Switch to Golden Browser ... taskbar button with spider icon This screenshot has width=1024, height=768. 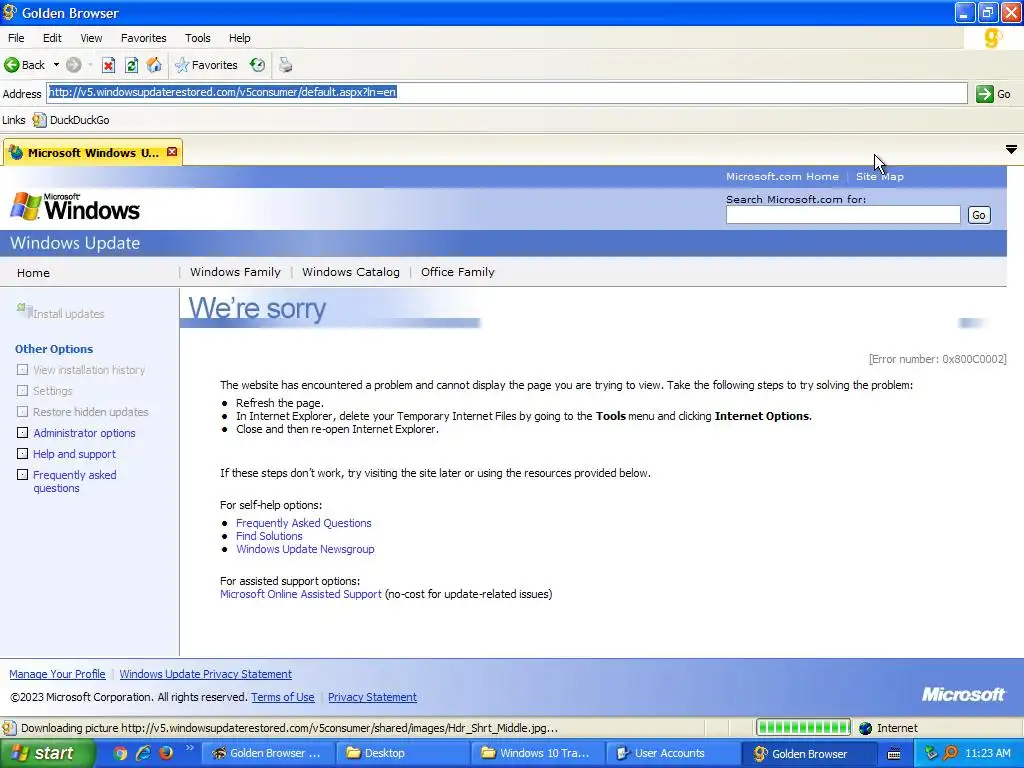(x=266, y=753)
